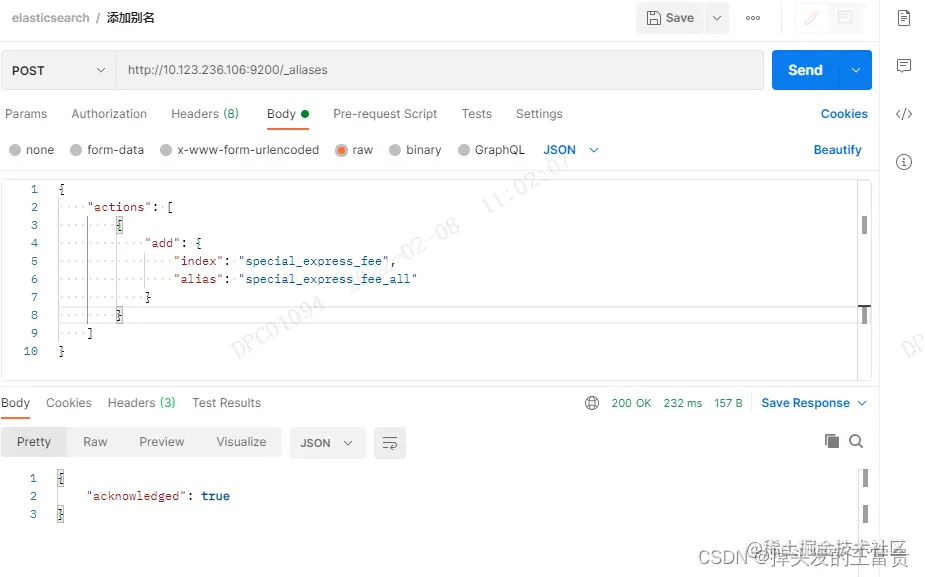Screen dimensions: 925x577
Task: Click the true value in the response
Action: pos(215,496)
